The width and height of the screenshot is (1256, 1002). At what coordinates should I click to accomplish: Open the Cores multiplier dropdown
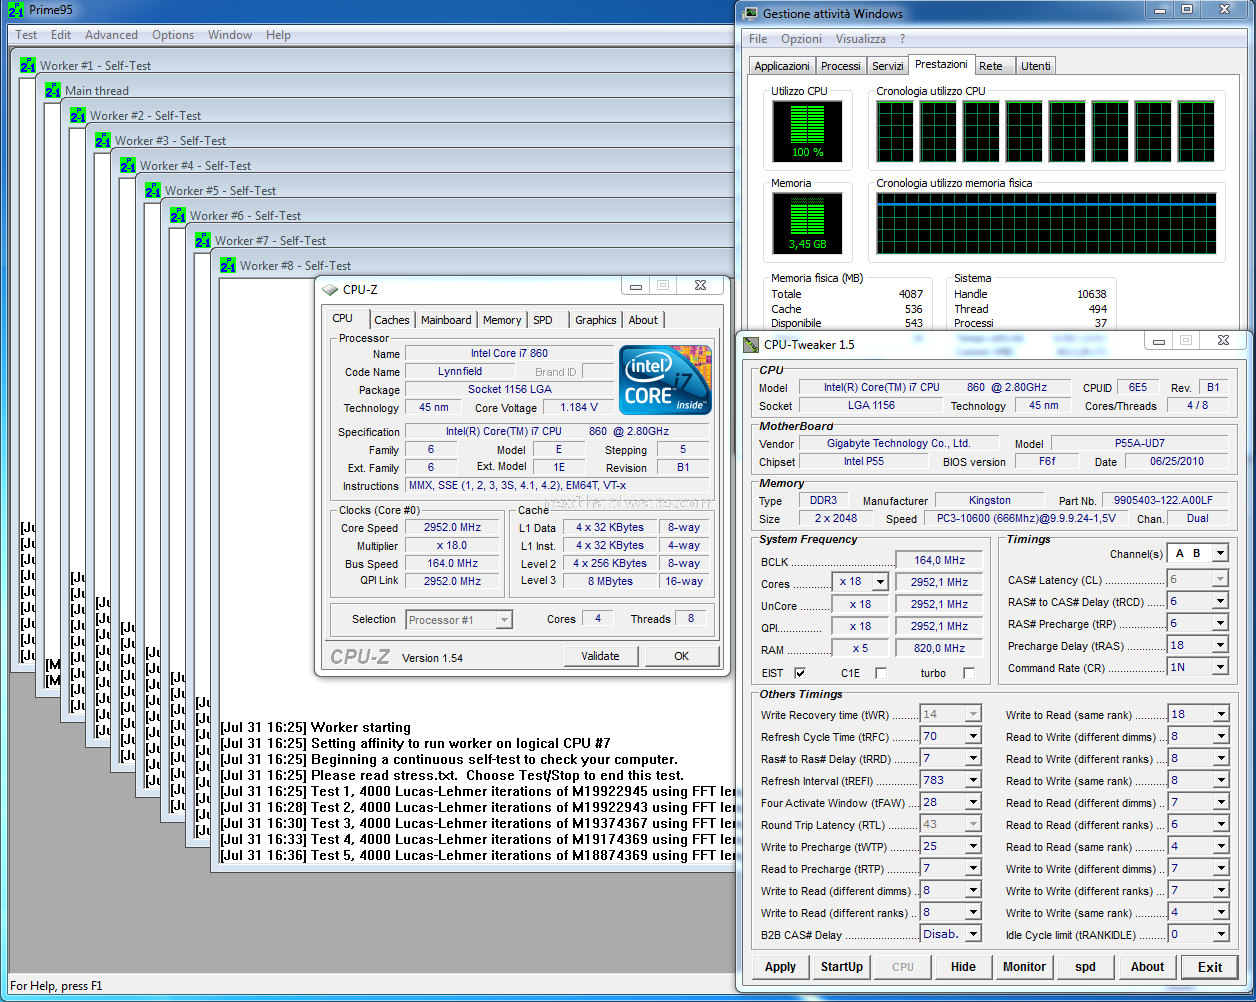pos(879,582)
